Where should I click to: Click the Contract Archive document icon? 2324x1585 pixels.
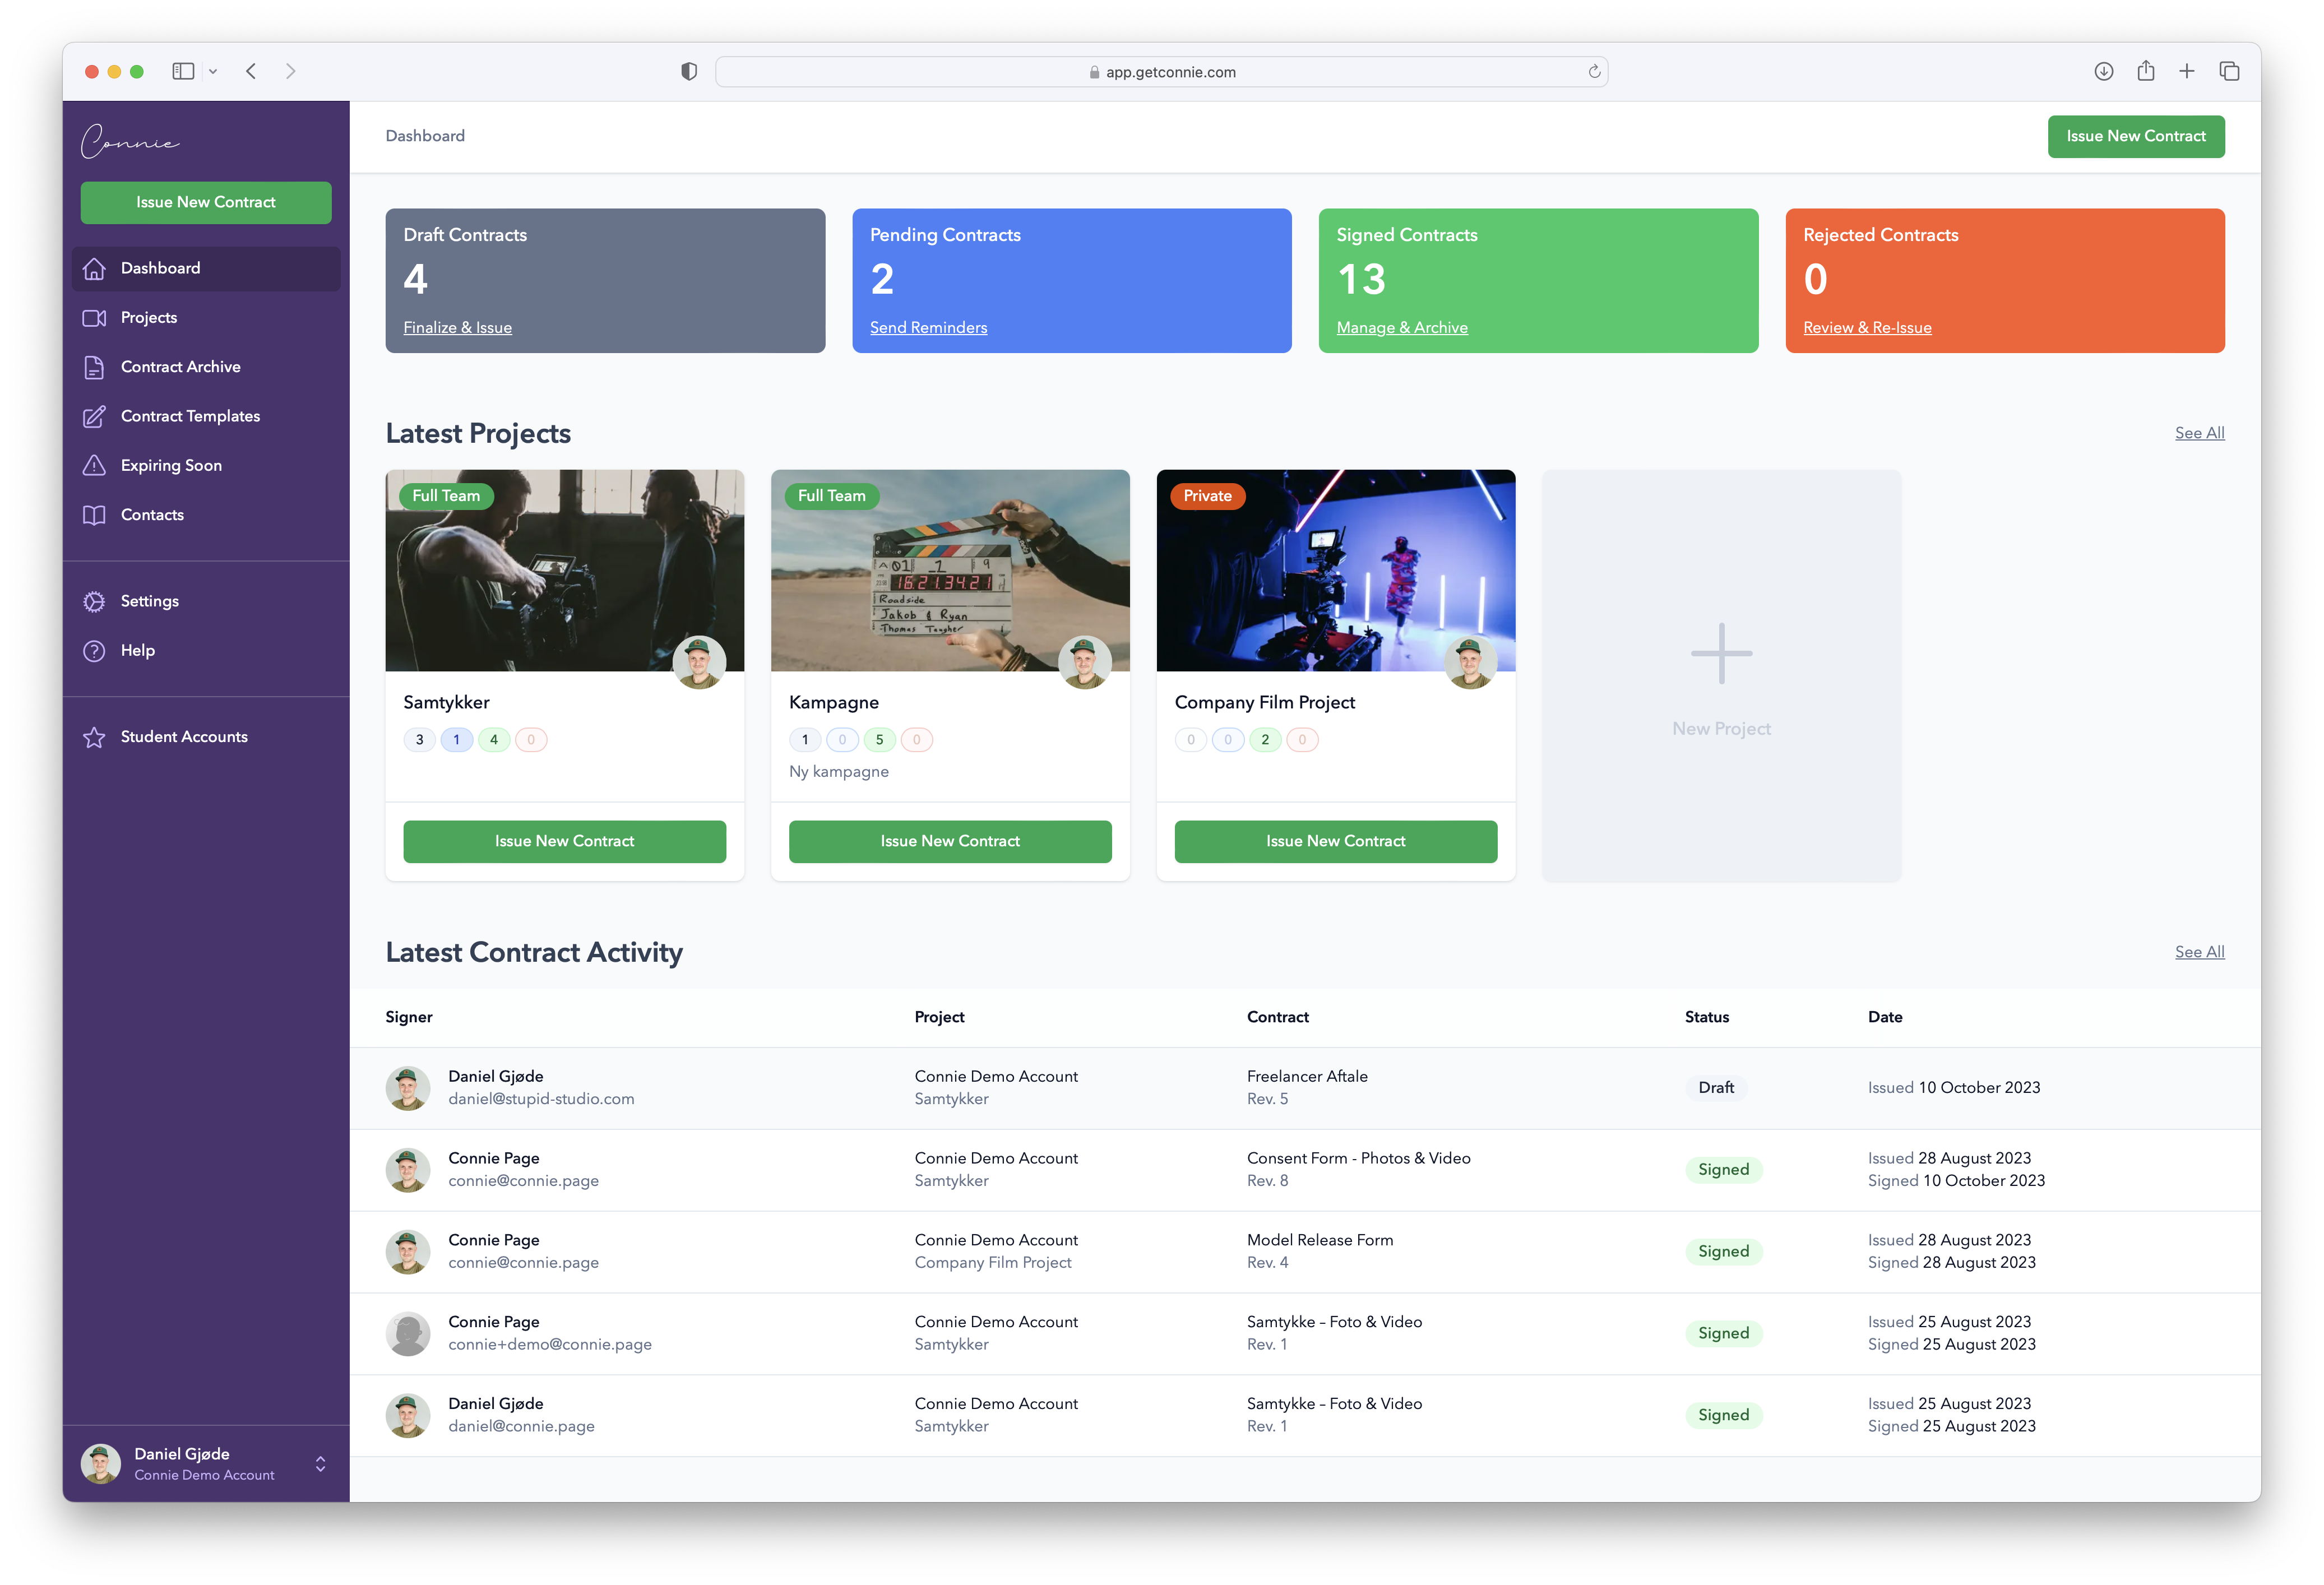(x=94, y=367)
